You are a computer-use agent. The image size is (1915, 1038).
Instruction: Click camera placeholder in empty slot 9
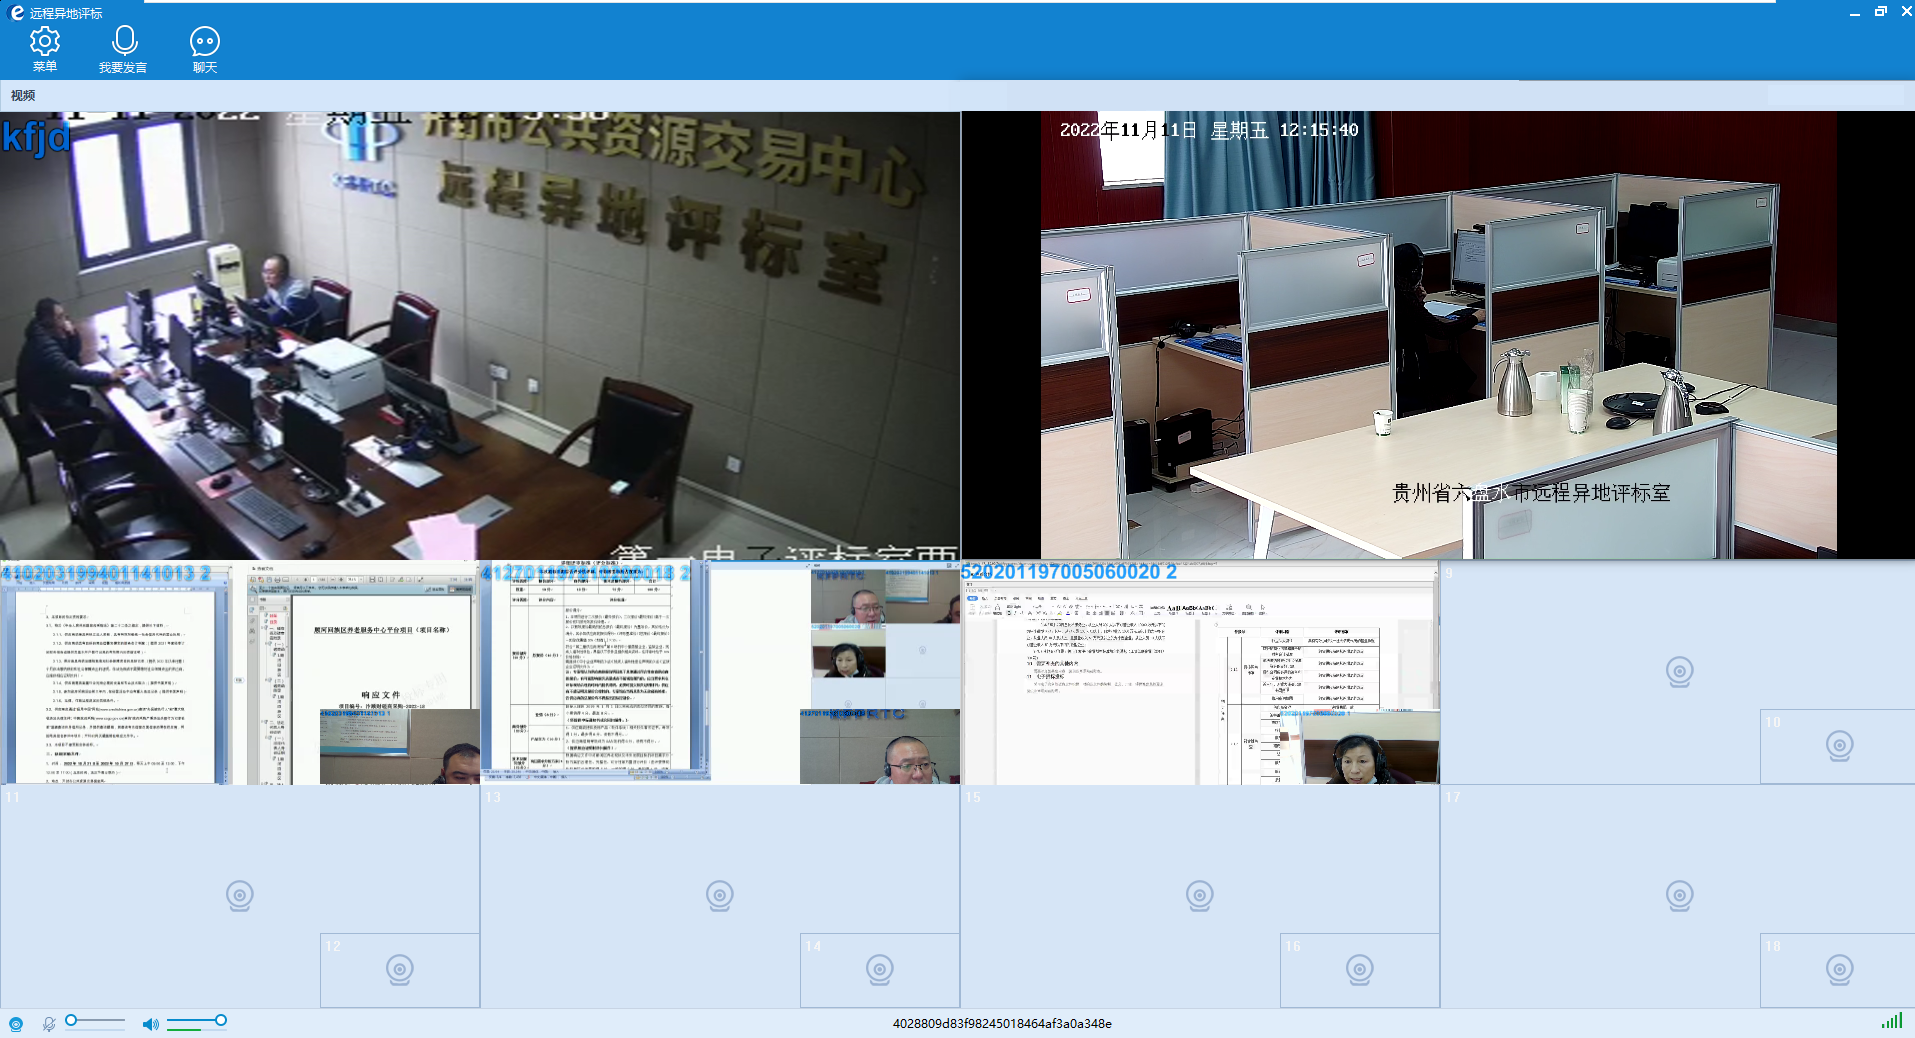1680,671
